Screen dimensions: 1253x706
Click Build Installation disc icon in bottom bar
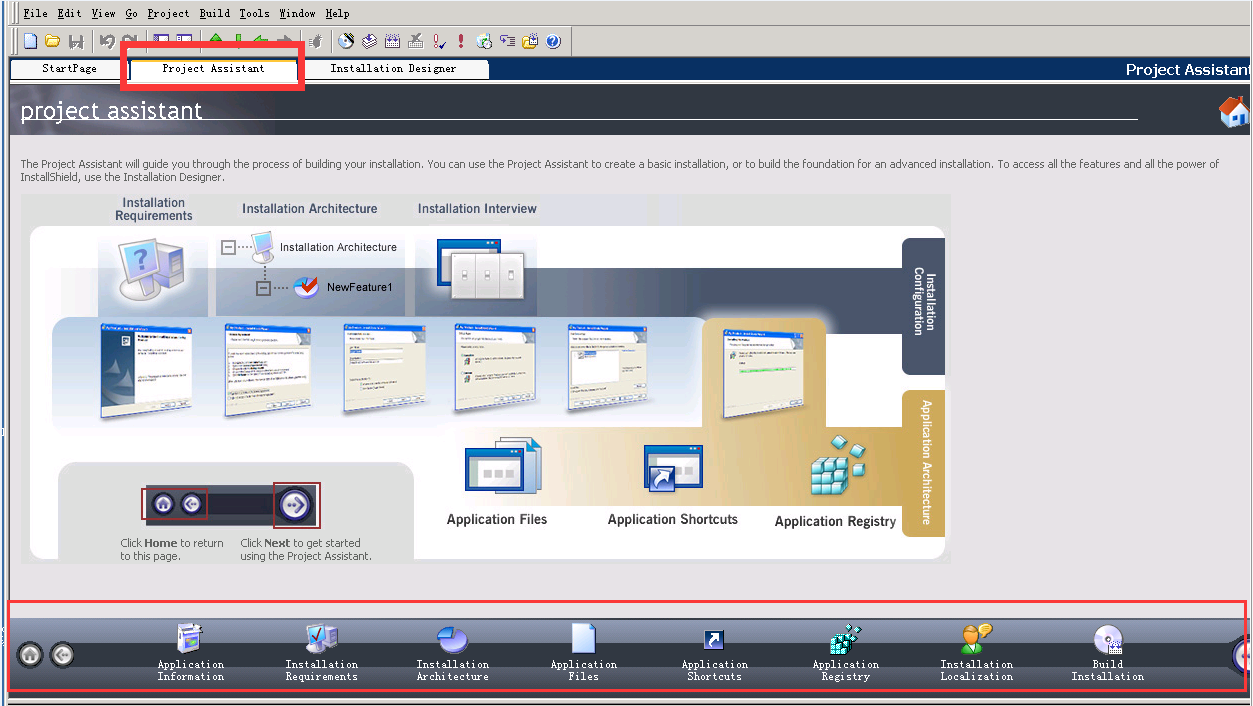coord(1107,640)
